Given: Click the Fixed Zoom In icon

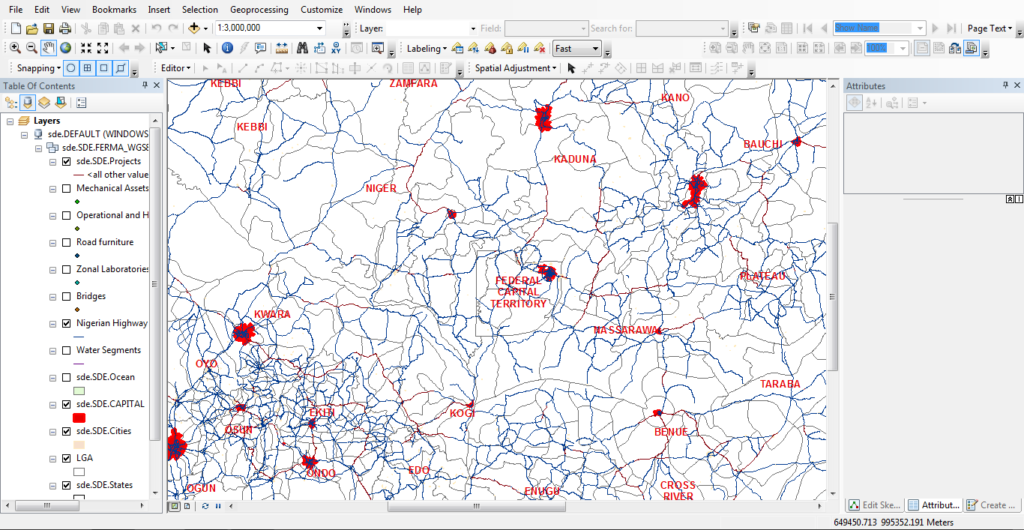Looking at the screenshot, I should click(86, 48).
